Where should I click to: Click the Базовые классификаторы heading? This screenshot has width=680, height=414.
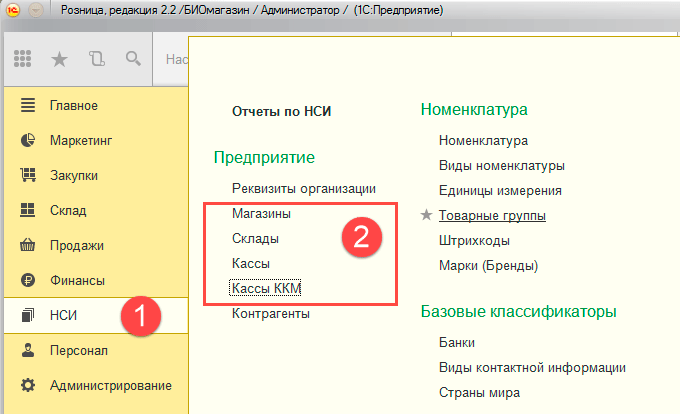[518, 311]
